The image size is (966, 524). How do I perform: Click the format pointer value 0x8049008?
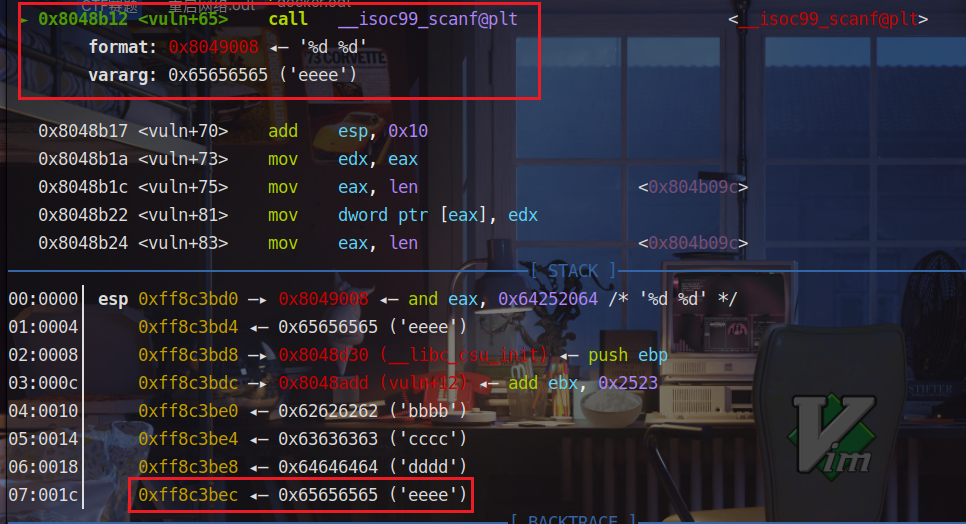pos(213,47)
